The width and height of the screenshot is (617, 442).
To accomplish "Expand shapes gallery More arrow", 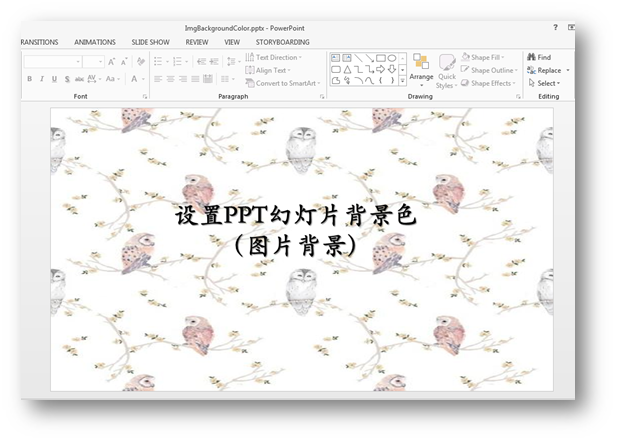I will click(x=403, y=81).
